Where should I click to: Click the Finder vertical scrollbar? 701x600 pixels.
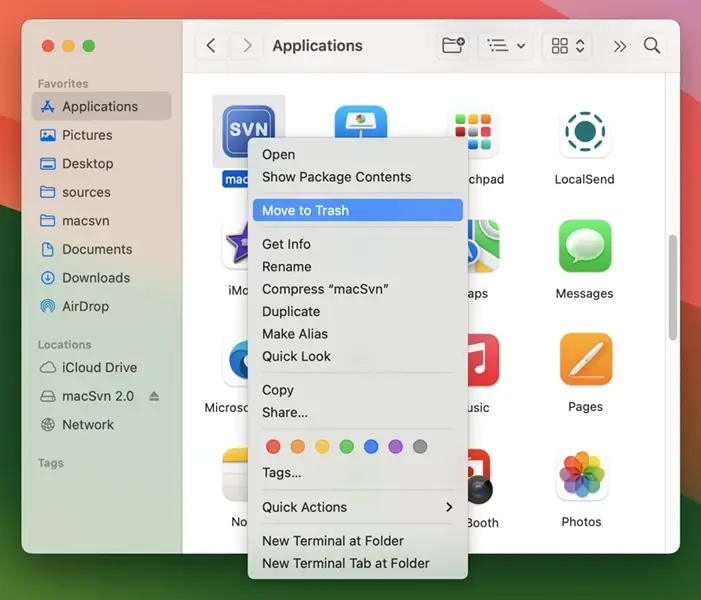pyautogui.click(x=672, y=287)
